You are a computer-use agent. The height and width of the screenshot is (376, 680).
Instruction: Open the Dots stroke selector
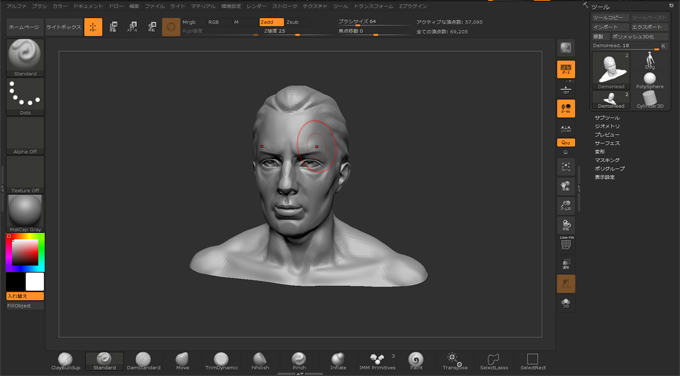25,97
